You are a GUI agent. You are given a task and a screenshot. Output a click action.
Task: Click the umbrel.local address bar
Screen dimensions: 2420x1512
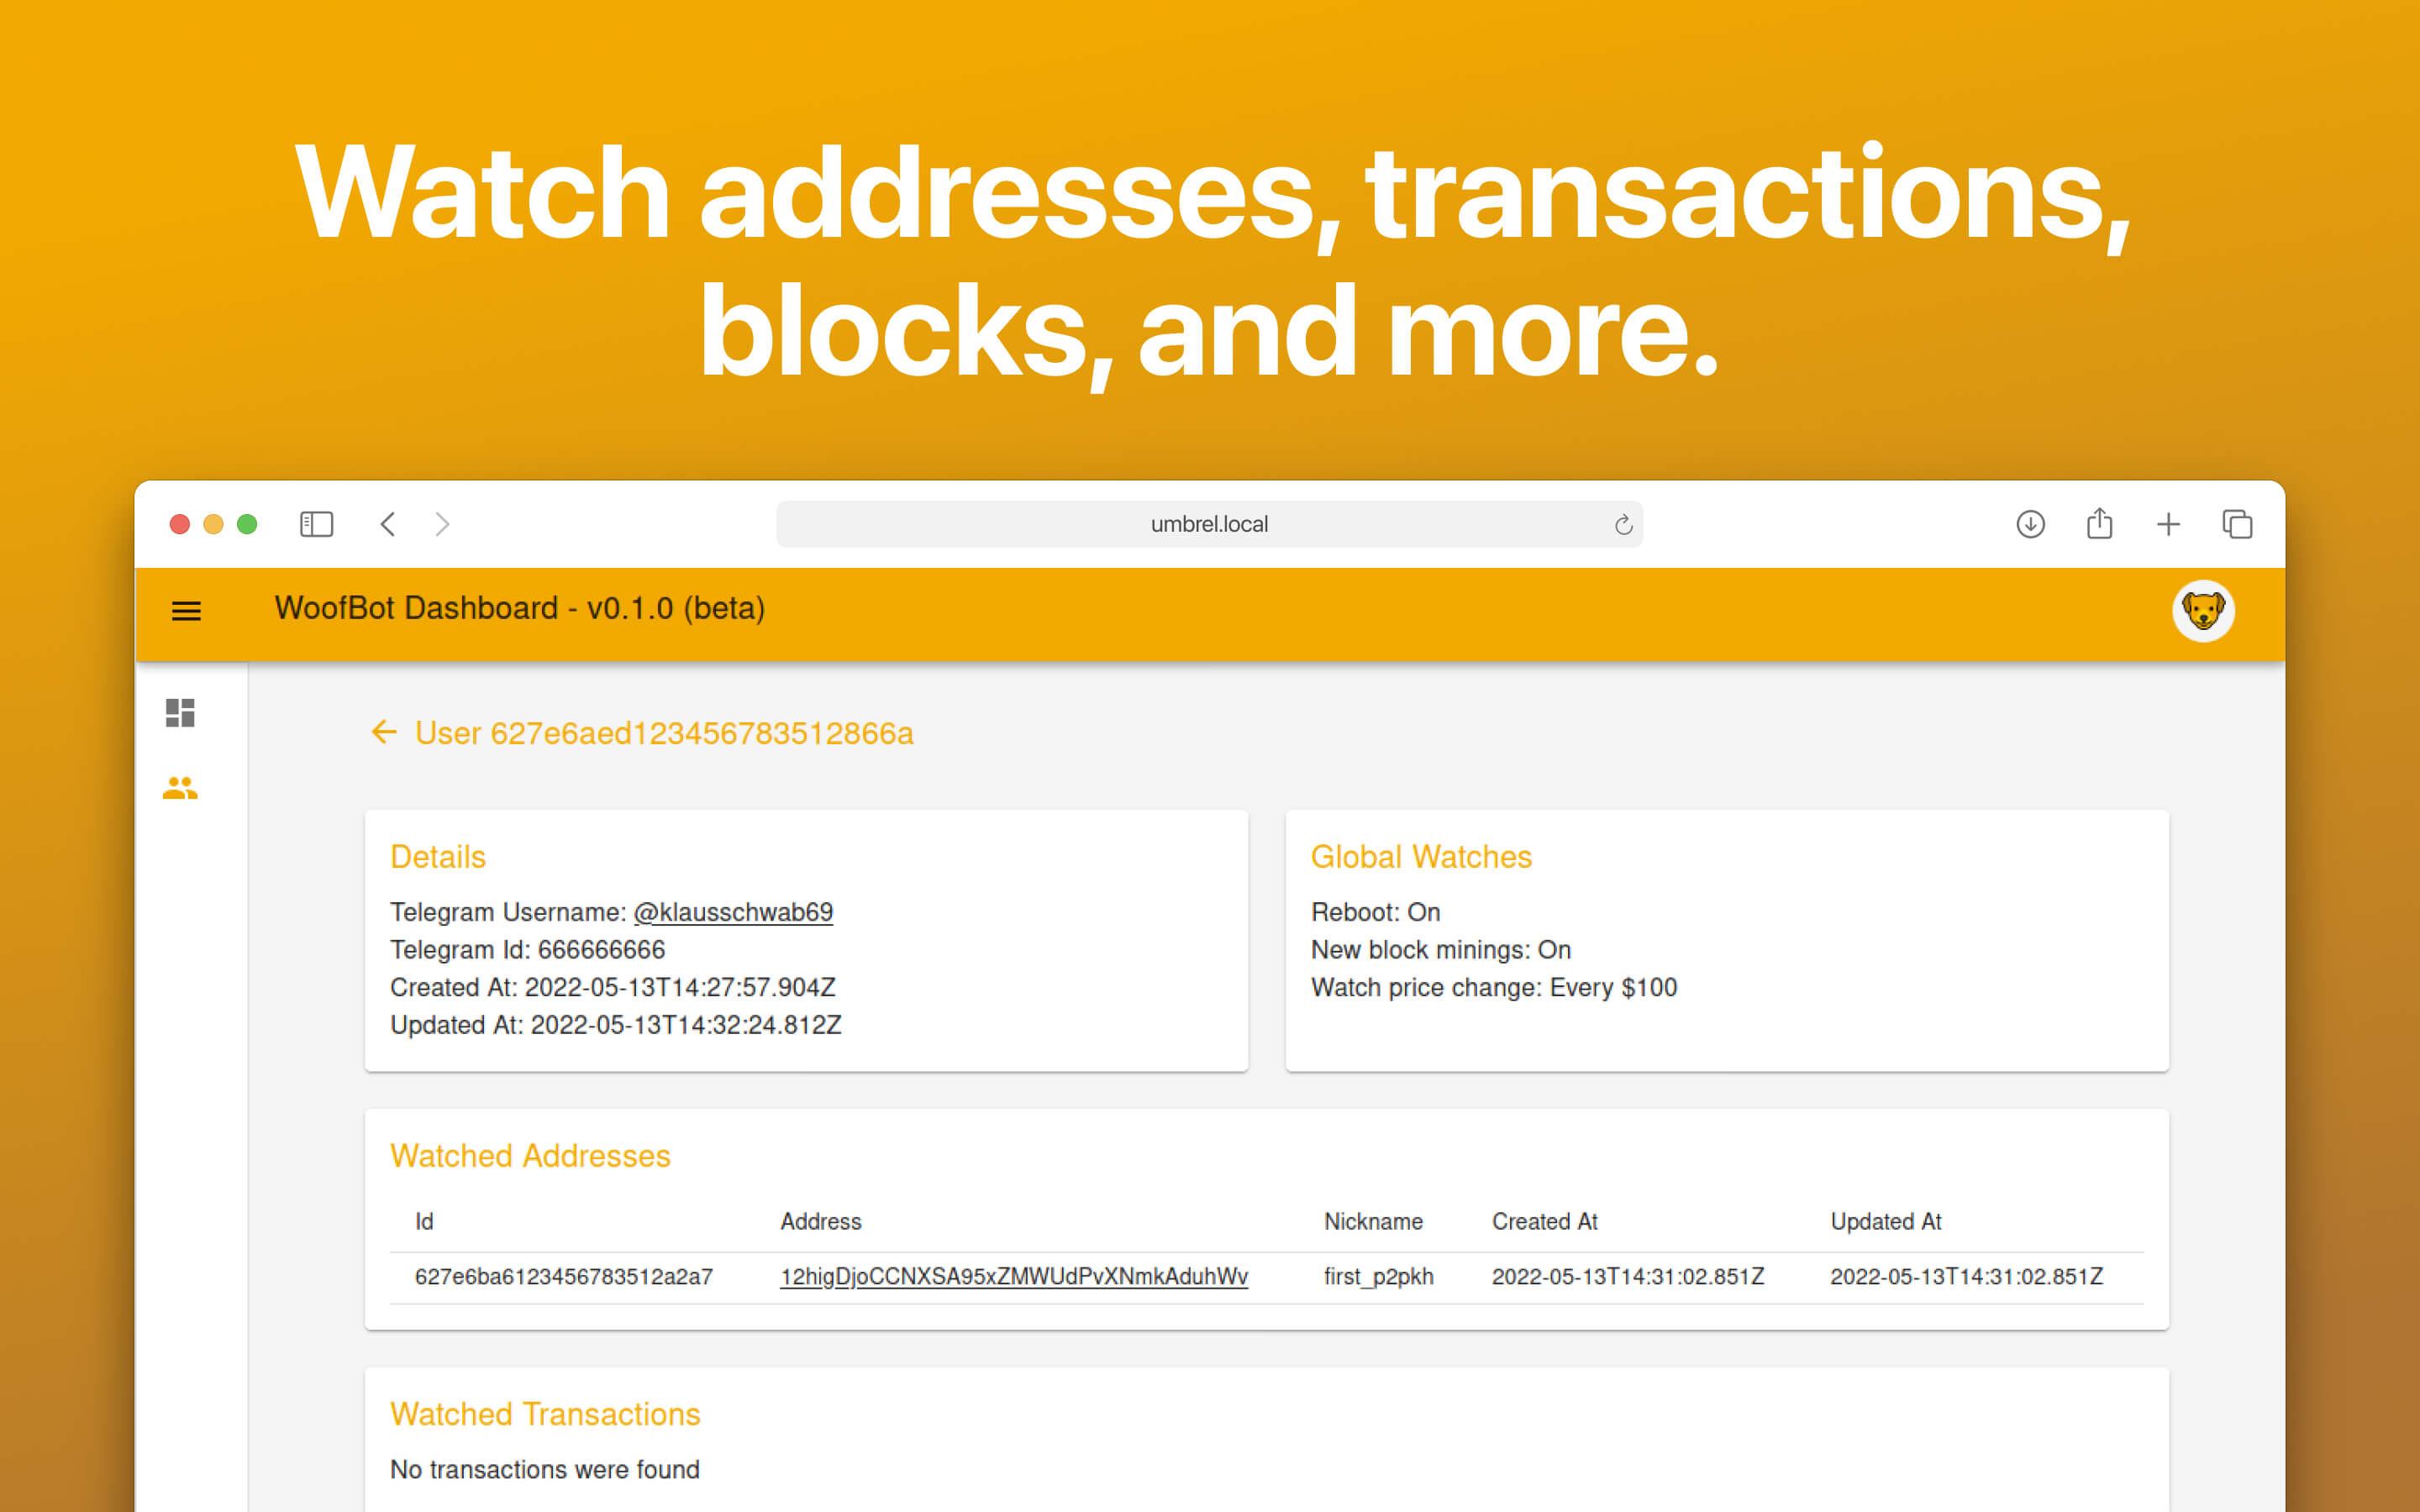pos(1208,524)
